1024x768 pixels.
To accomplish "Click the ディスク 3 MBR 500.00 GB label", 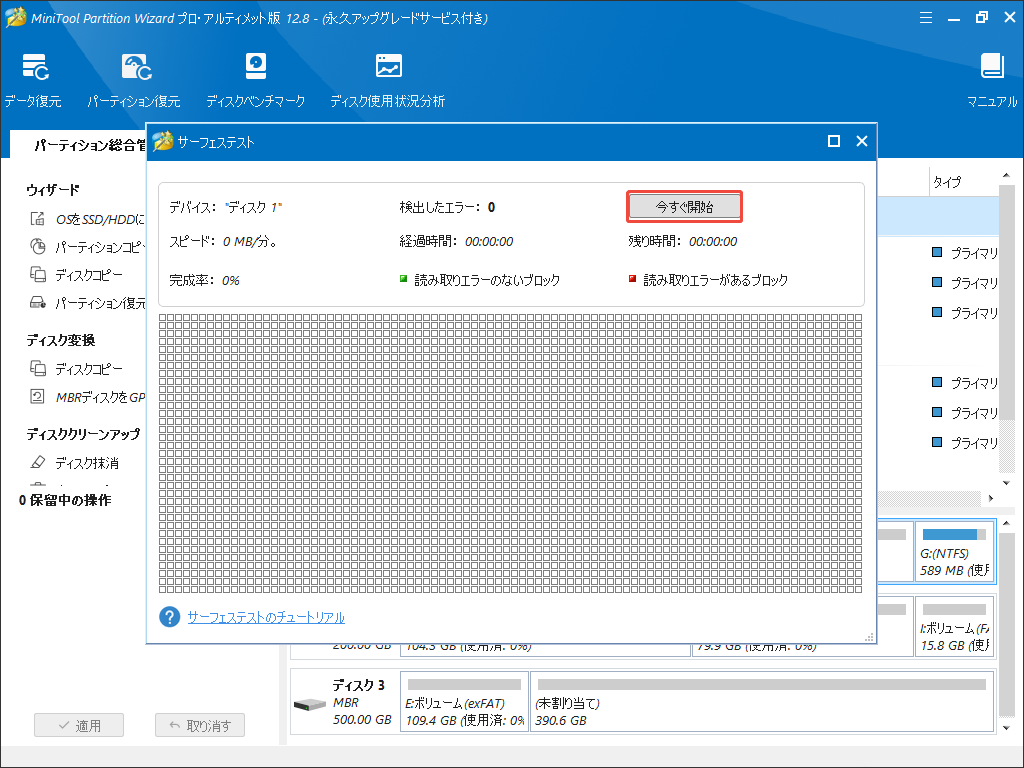I will [x=362, y=702].
